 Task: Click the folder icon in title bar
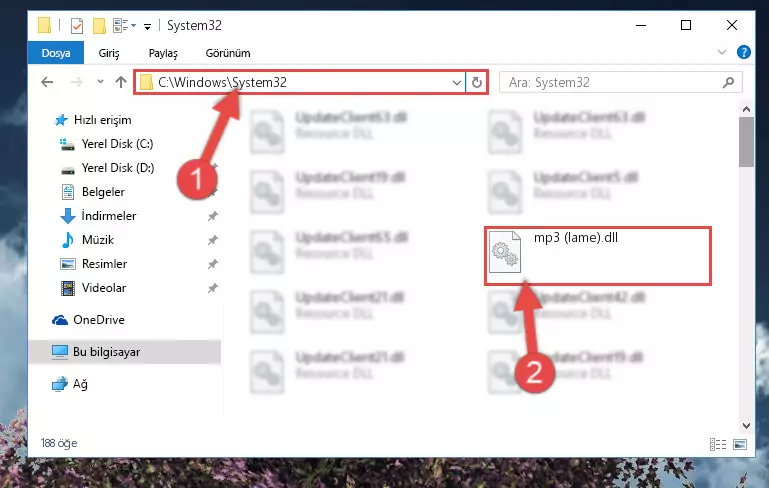click(x=44, y=25)
